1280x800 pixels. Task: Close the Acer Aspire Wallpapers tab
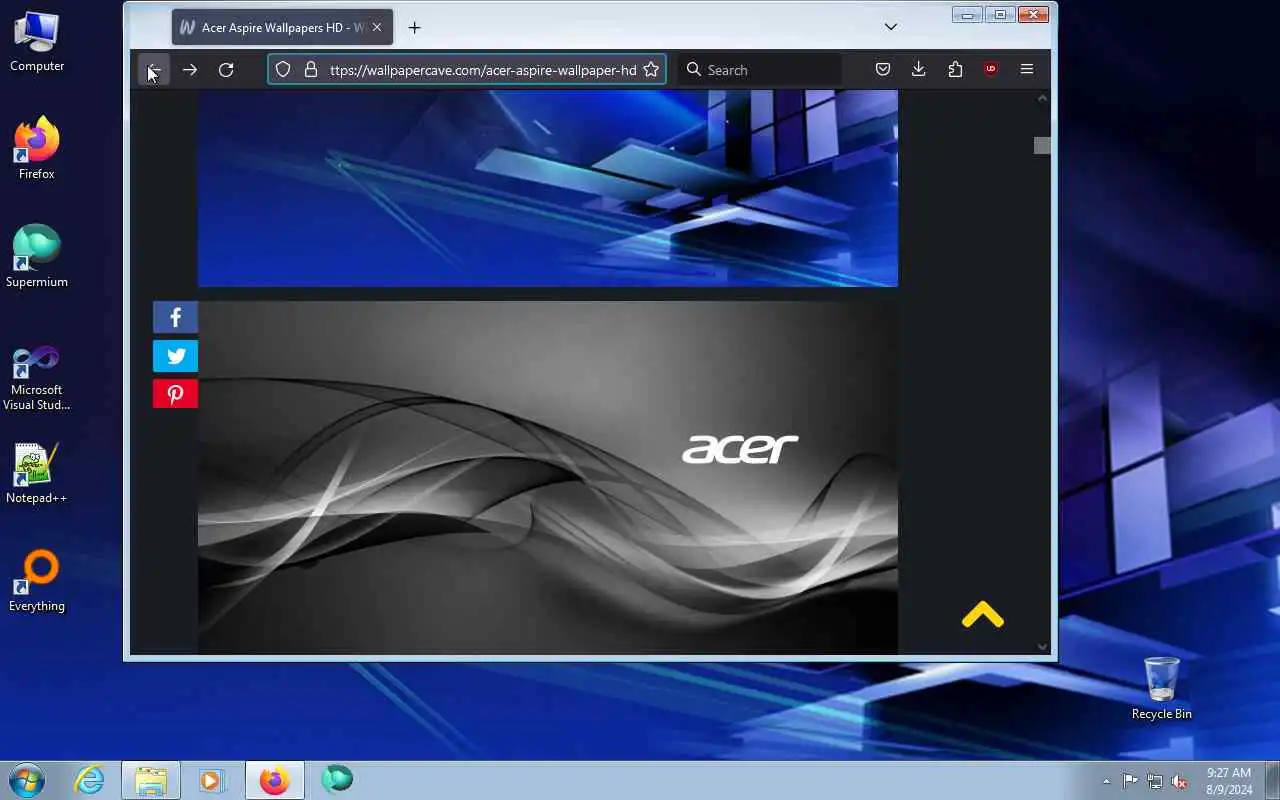point(377,28)
